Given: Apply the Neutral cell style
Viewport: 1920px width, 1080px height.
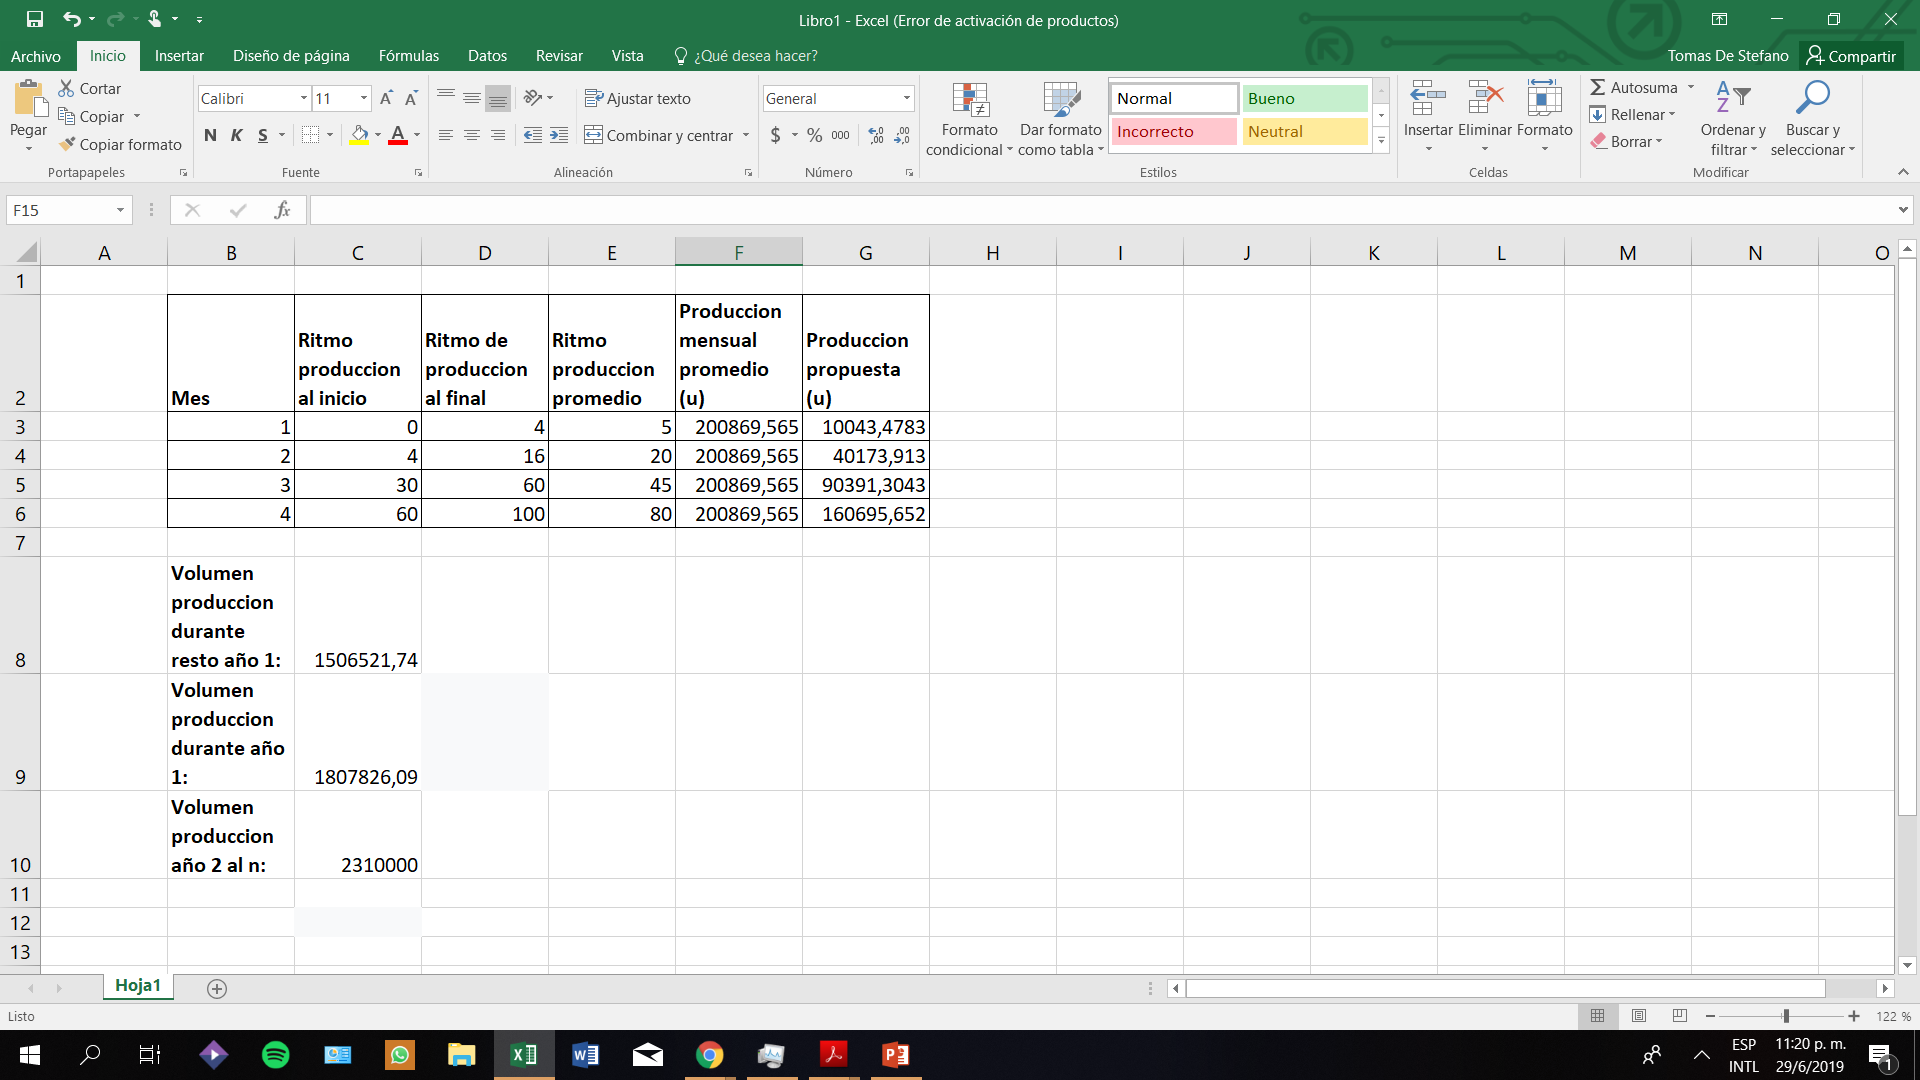Looking at the screenshot, I should [1305, 131].
